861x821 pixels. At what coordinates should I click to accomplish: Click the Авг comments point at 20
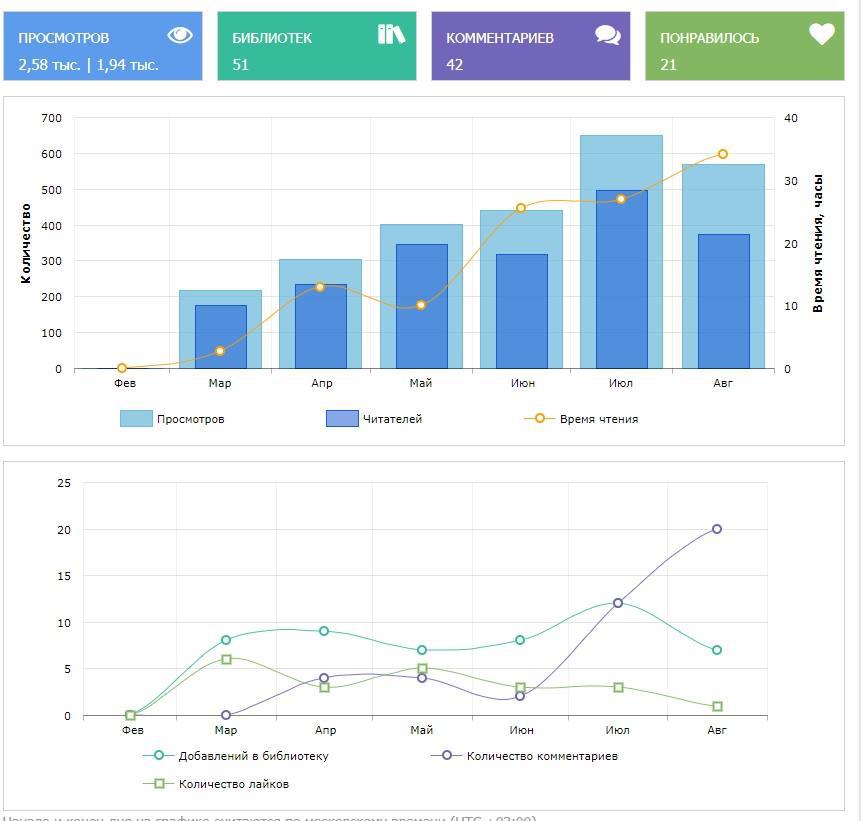tap(717, 529)
